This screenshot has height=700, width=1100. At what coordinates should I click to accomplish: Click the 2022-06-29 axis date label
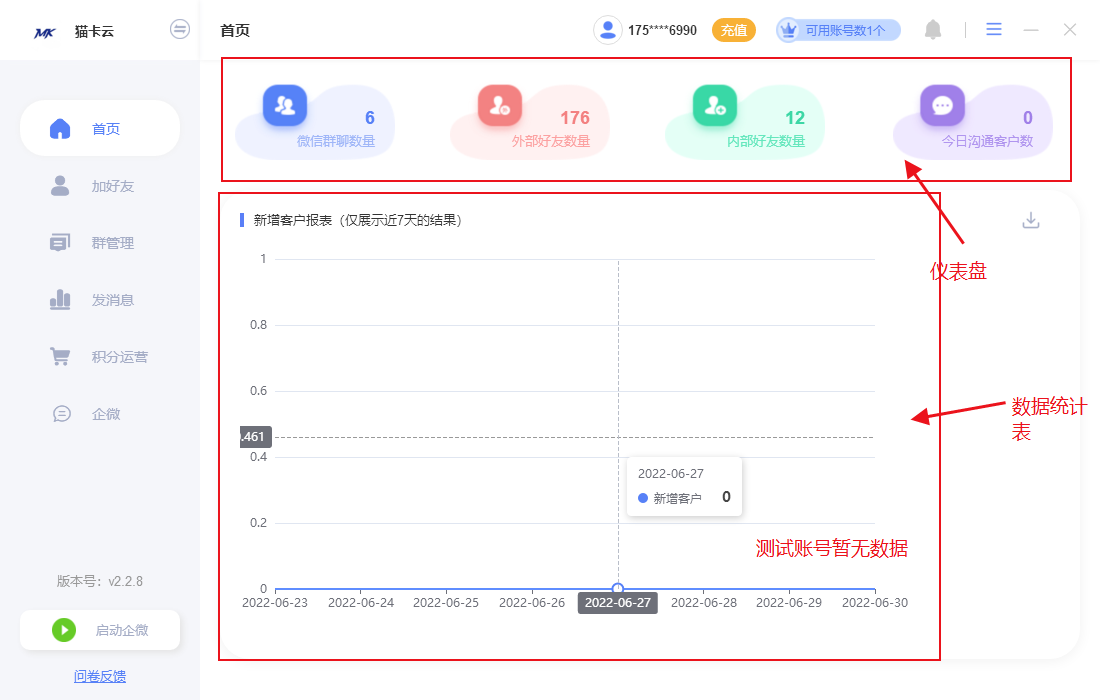click(789, 603)
